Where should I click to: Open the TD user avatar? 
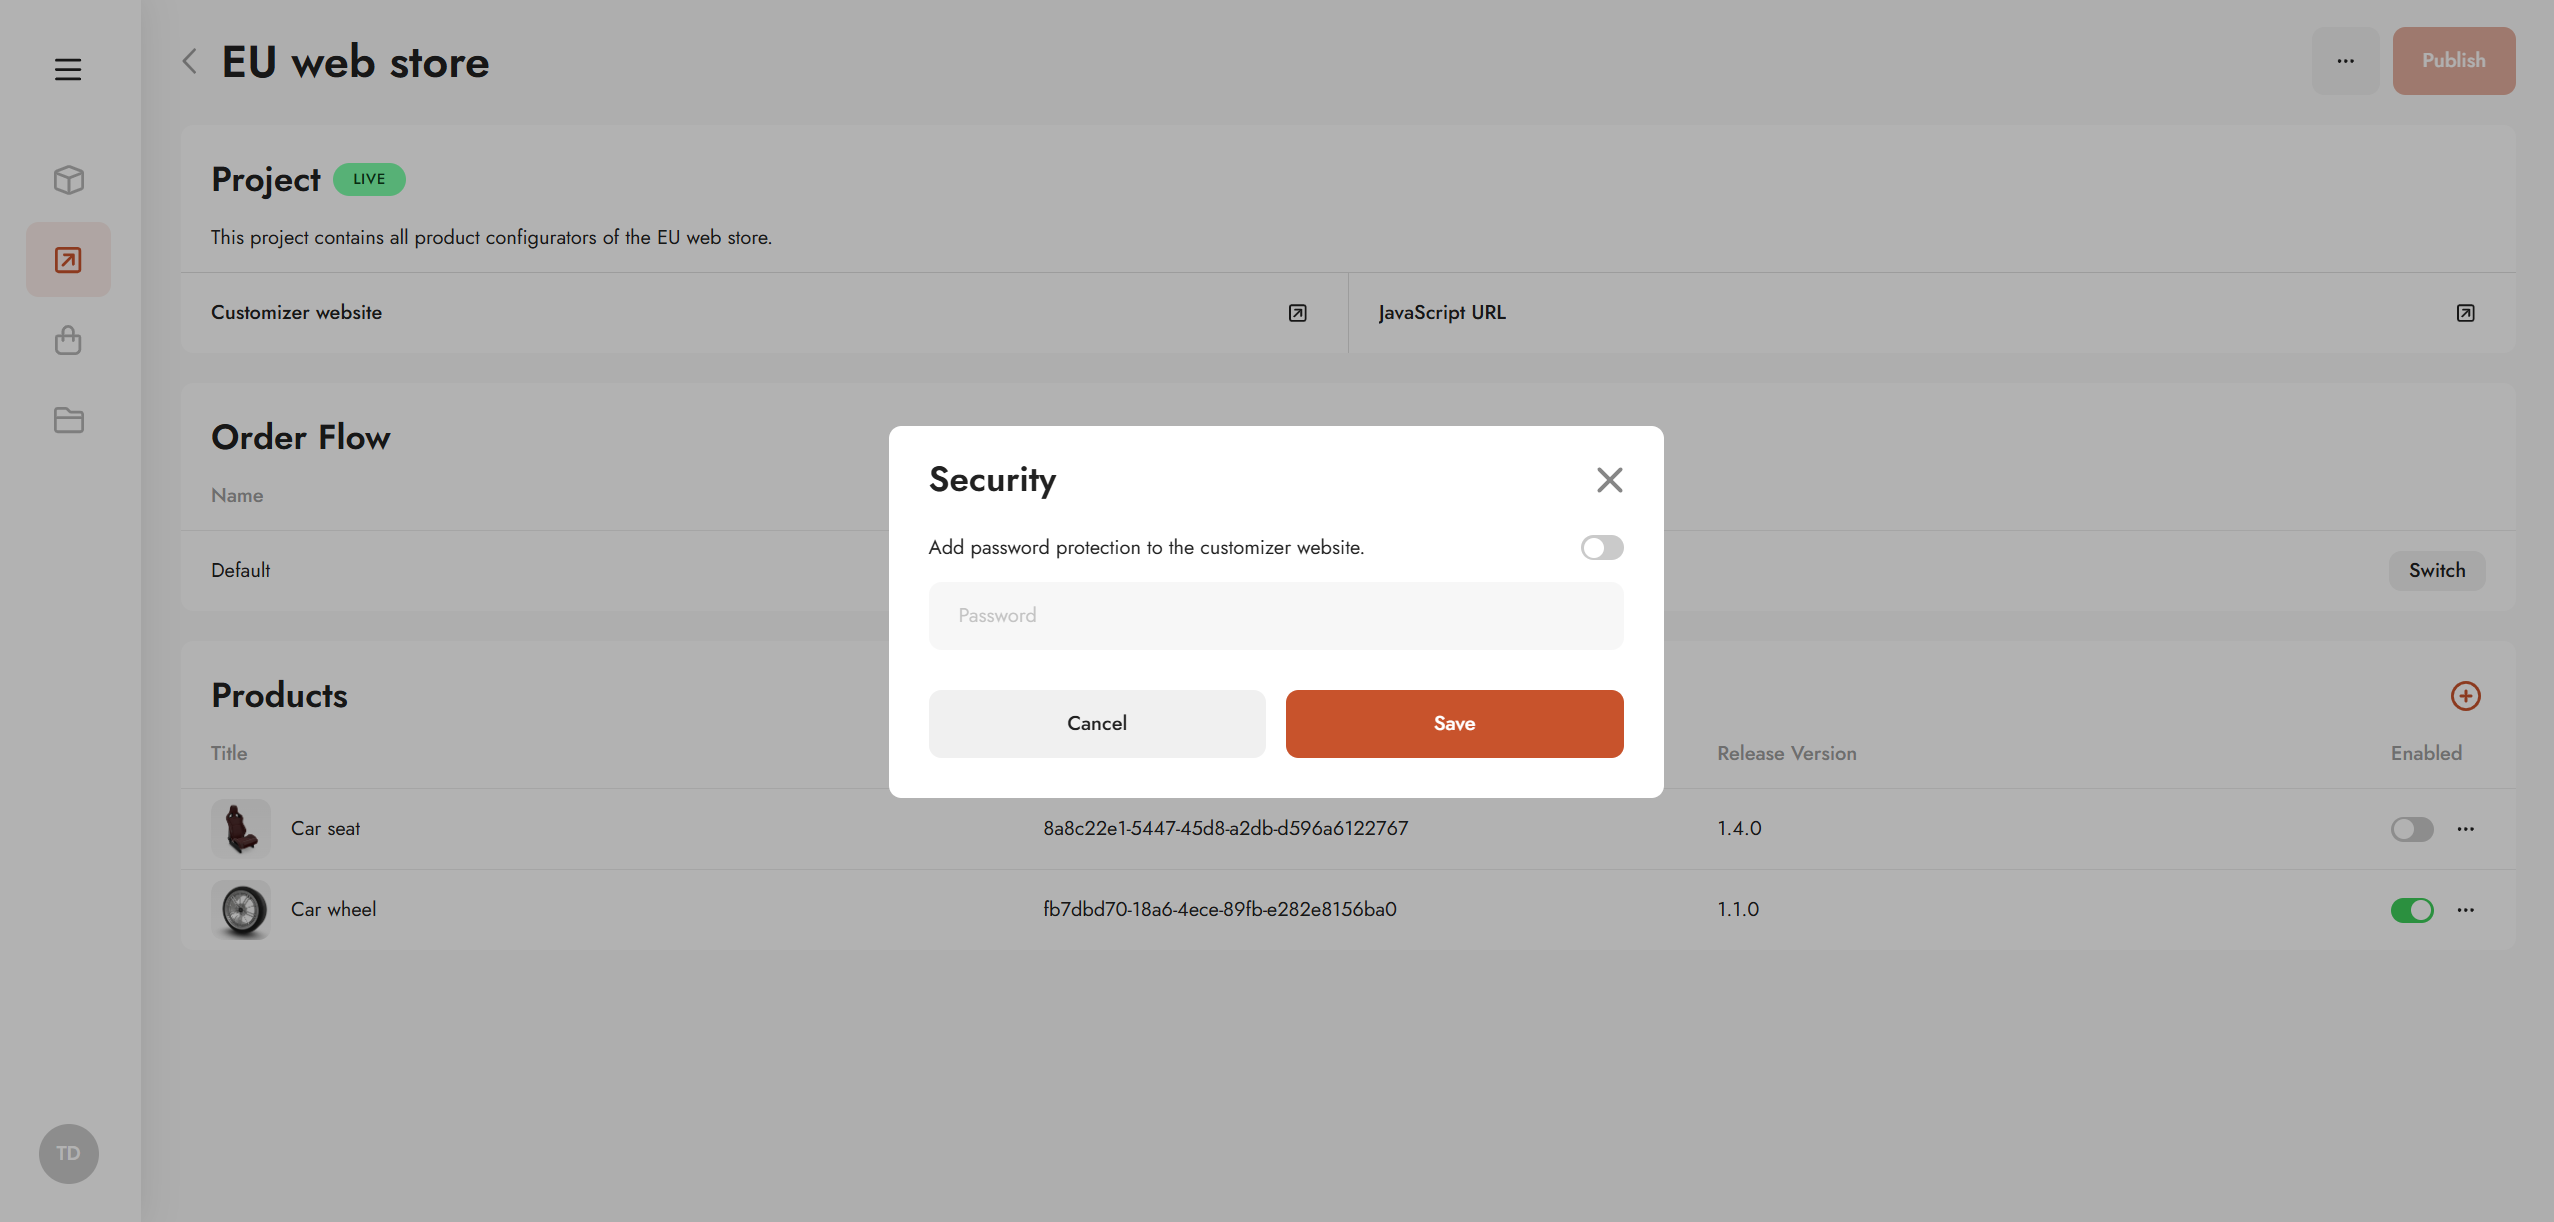(68, 1153)
